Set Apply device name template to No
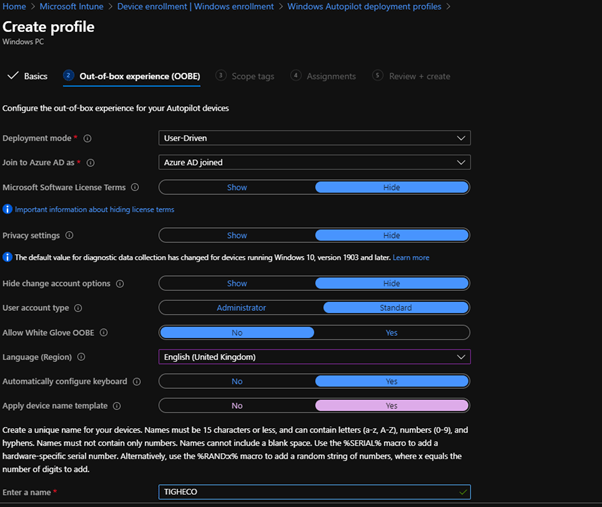The width and height of the screenshot is (602, 507). [237, 406]
